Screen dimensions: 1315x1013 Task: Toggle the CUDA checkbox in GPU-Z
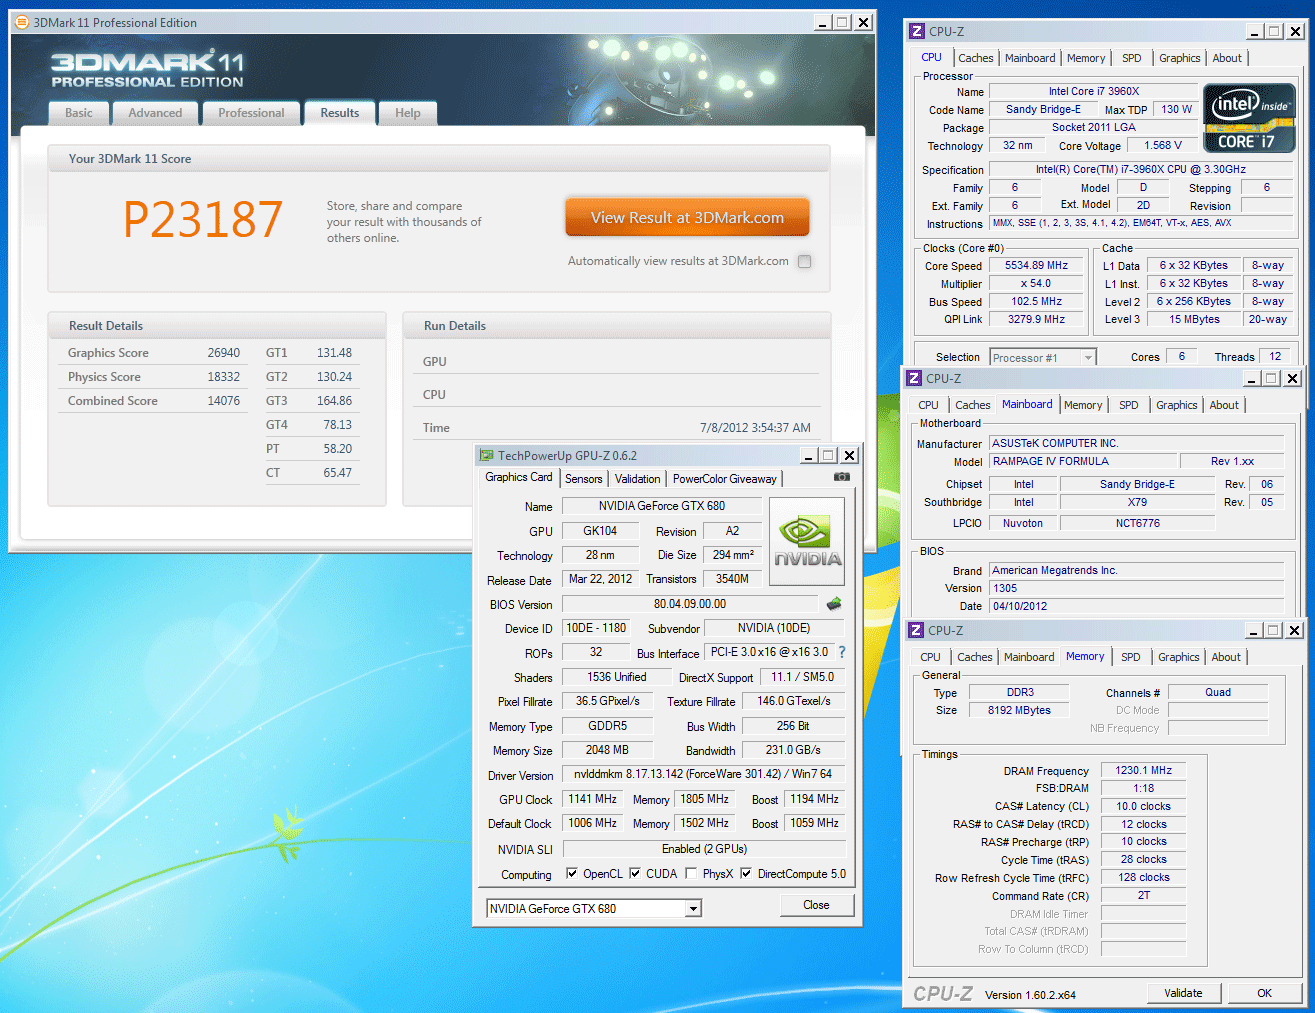634,873
